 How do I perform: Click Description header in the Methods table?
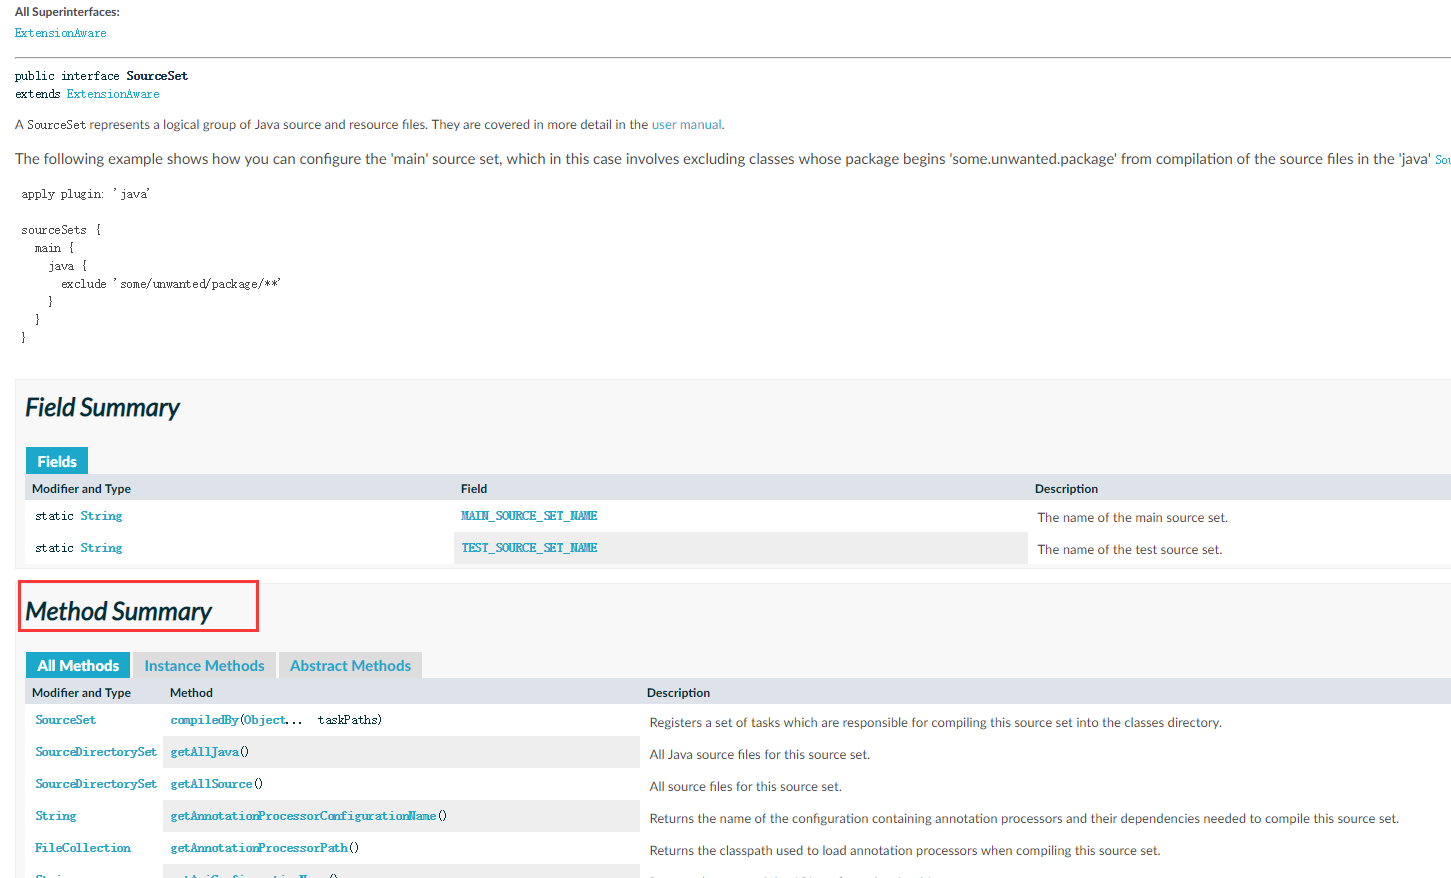click(678, 693)
